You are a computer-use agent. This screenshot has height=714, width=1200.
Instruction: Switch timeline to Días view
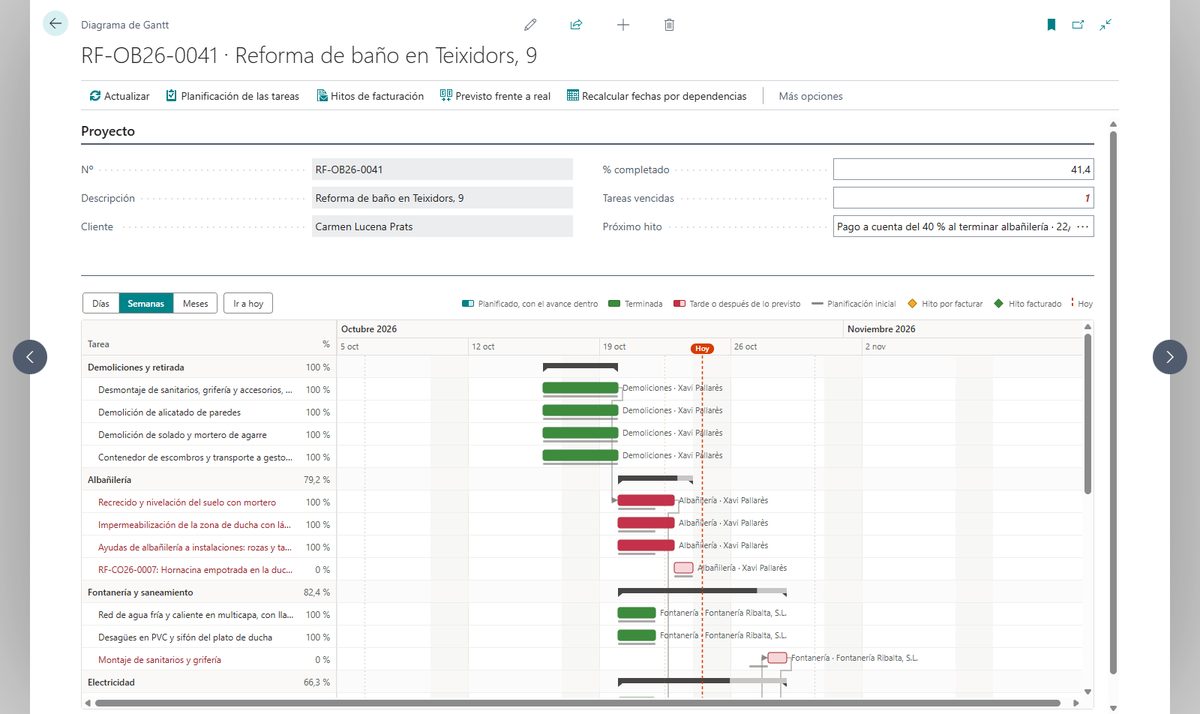click(100, 303)
